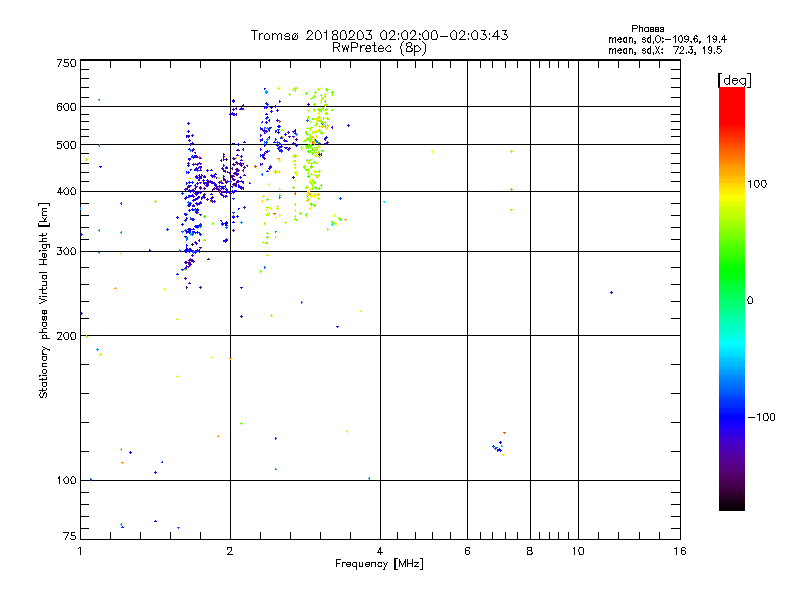Click the colorbar '100' tick label
The image size is (800, 600).
tap(757, 184)
